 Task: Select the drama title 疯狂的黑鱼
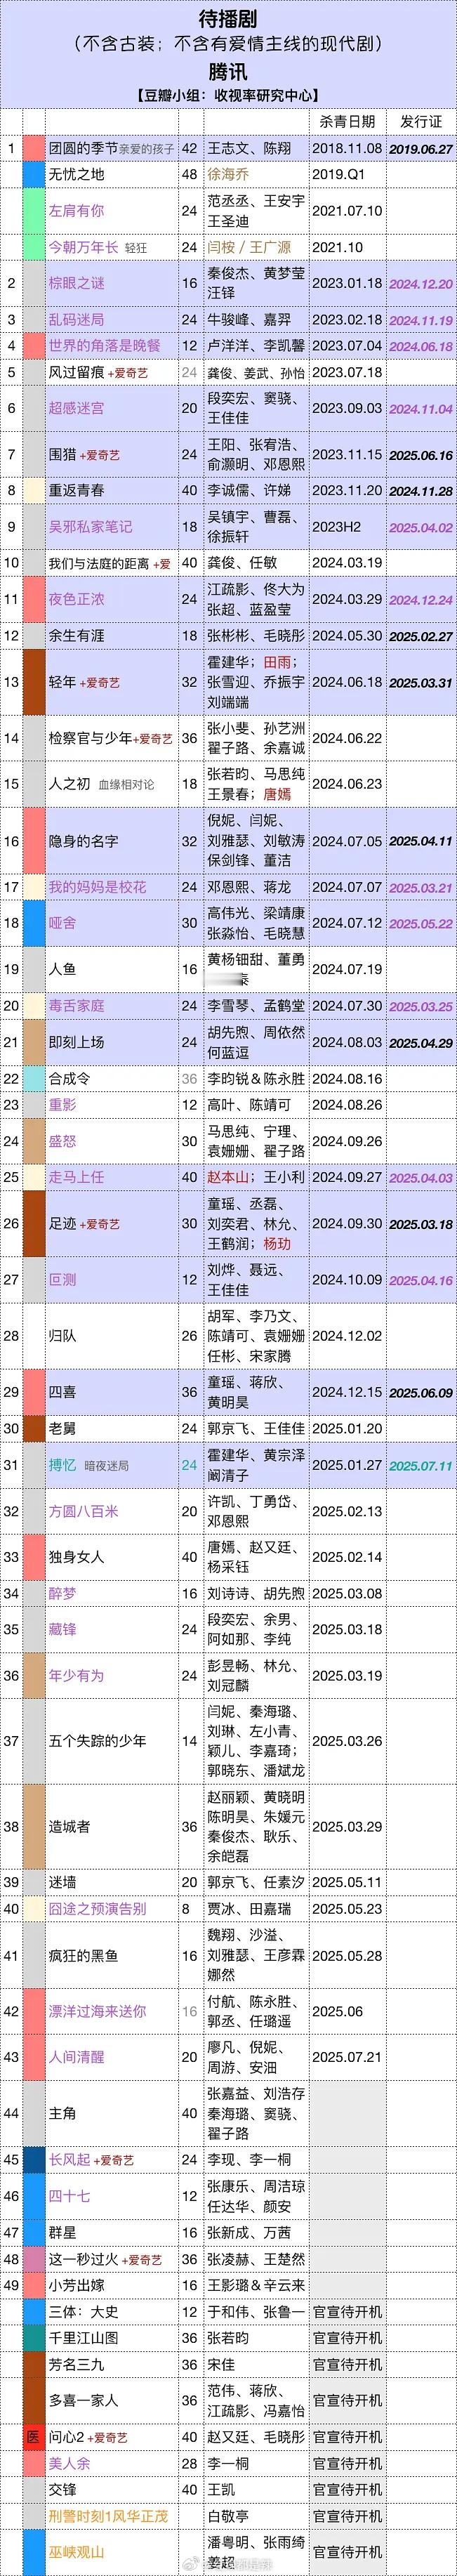[83, 1955]
